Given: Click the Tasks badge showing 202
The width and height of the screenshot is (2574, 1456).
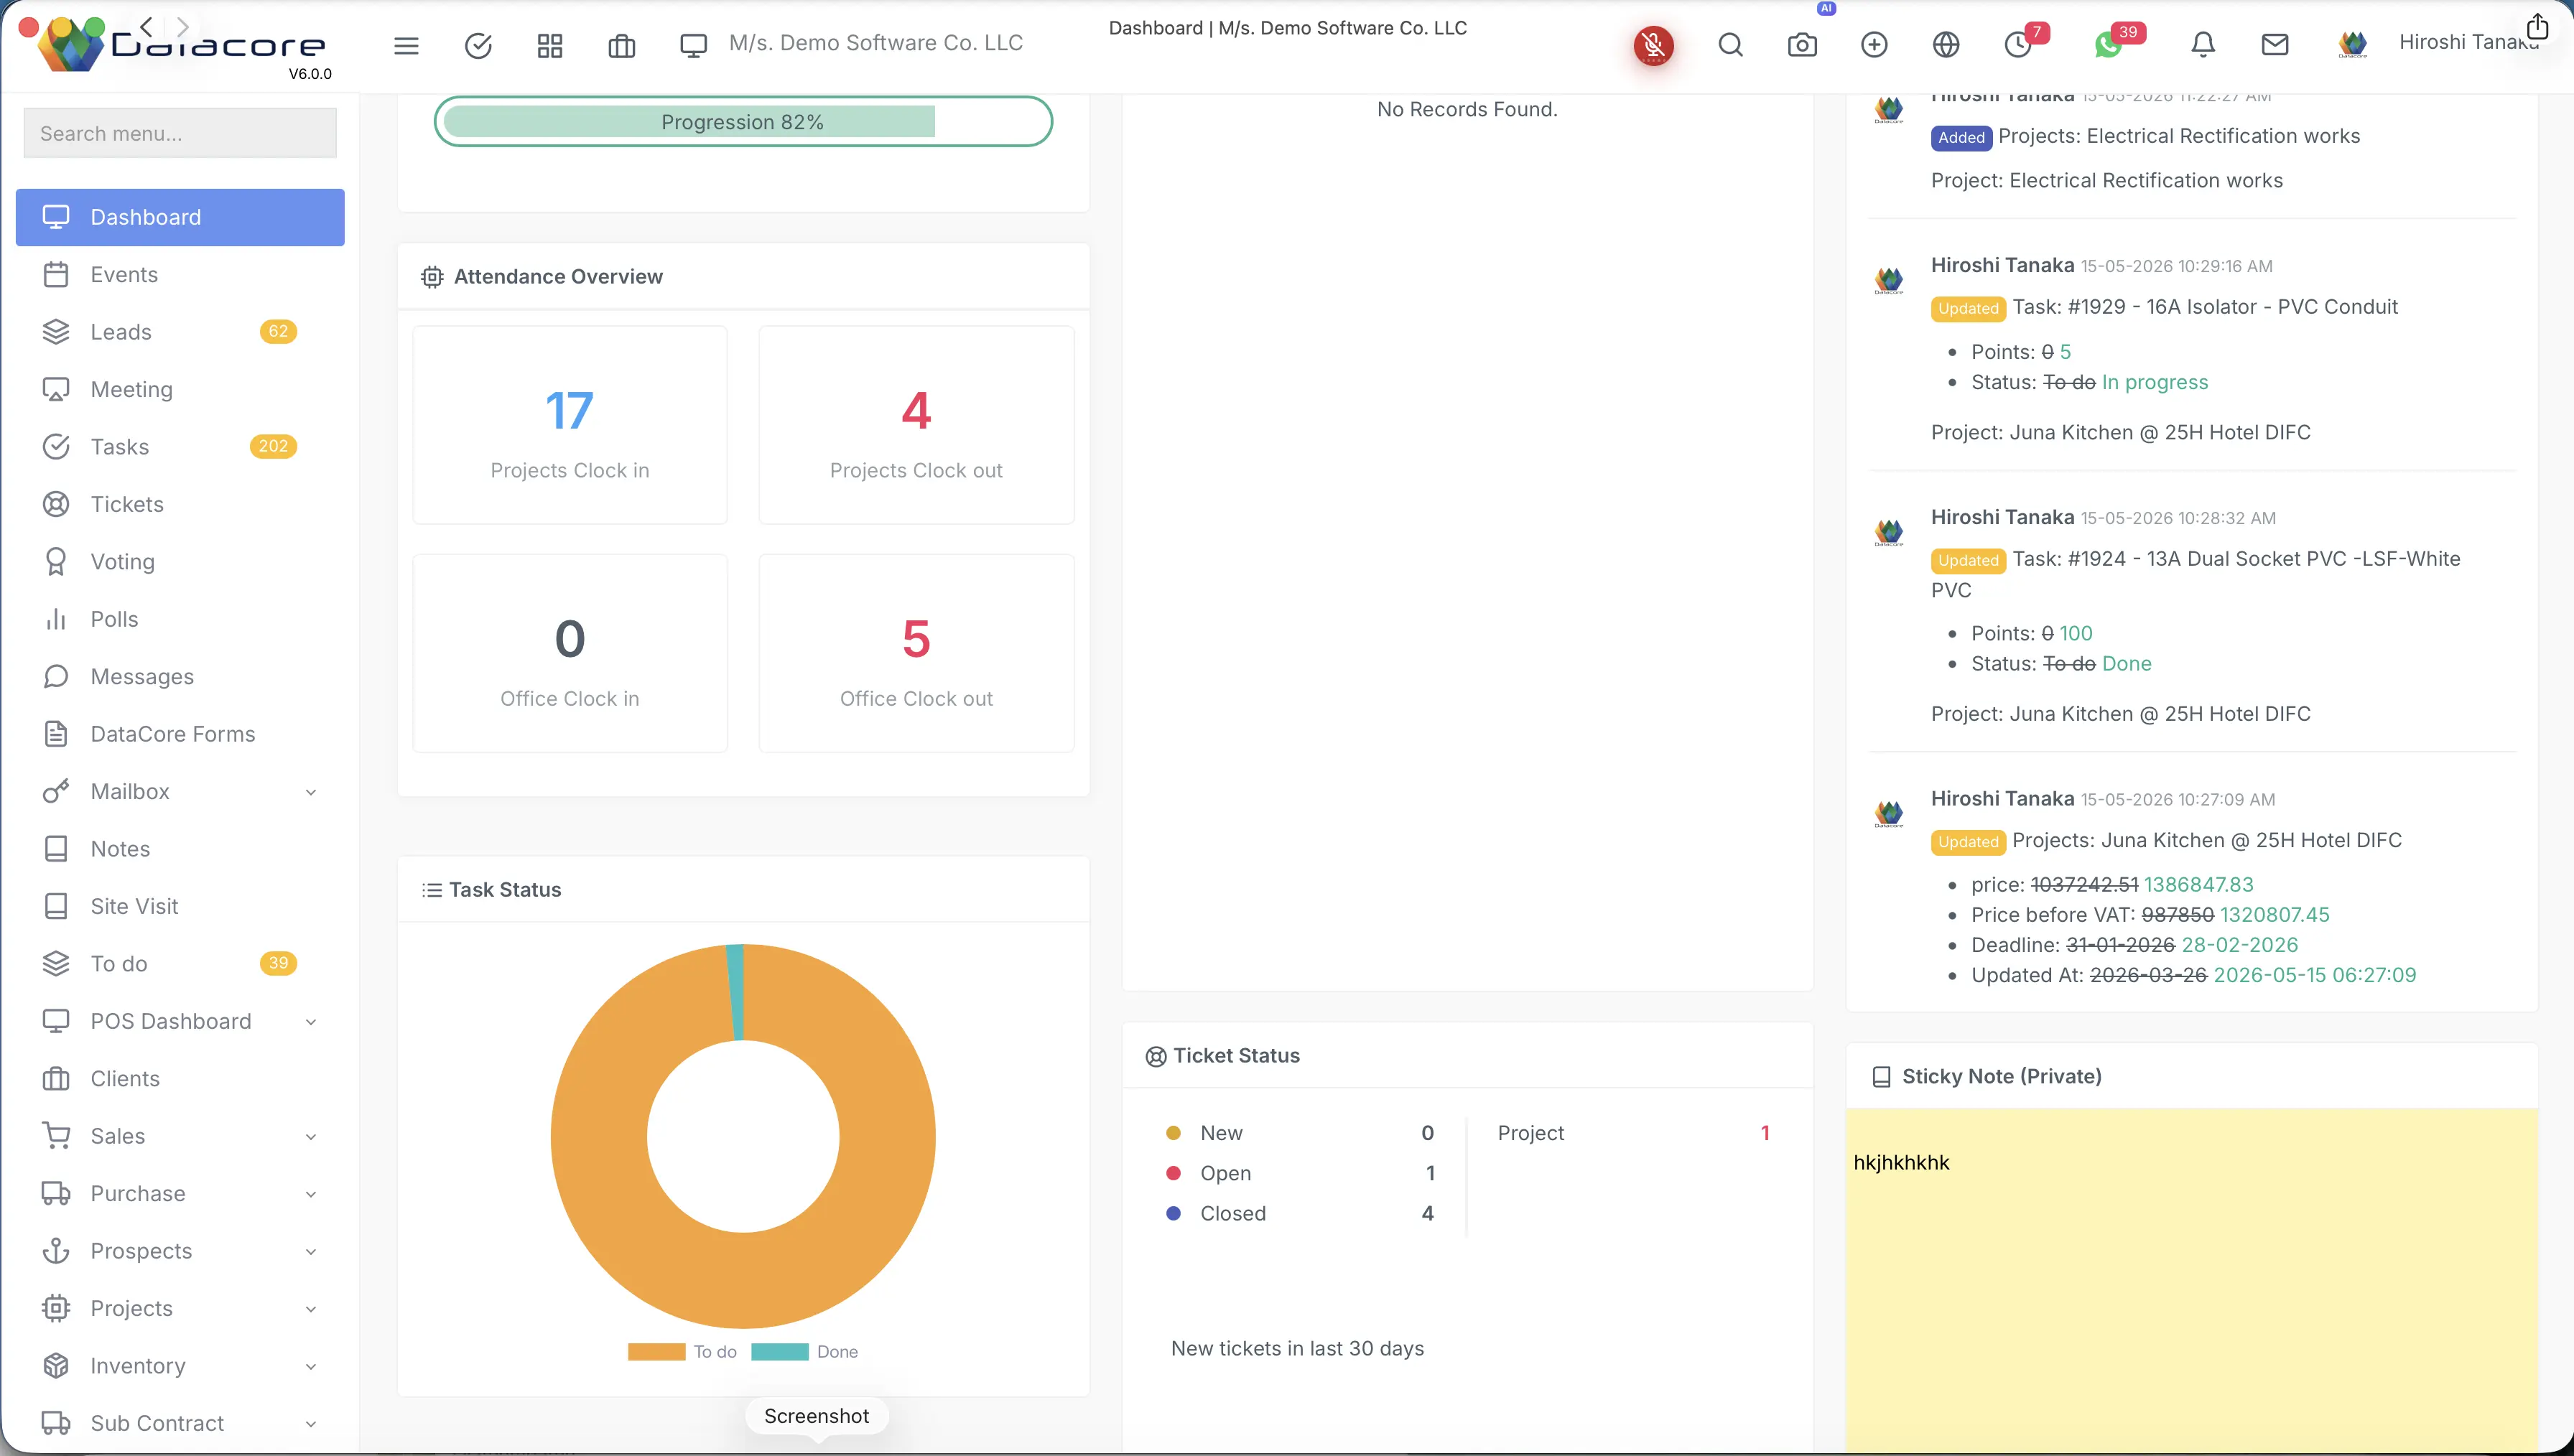Looking at the screenshot, I should click(x=273, y=447).
